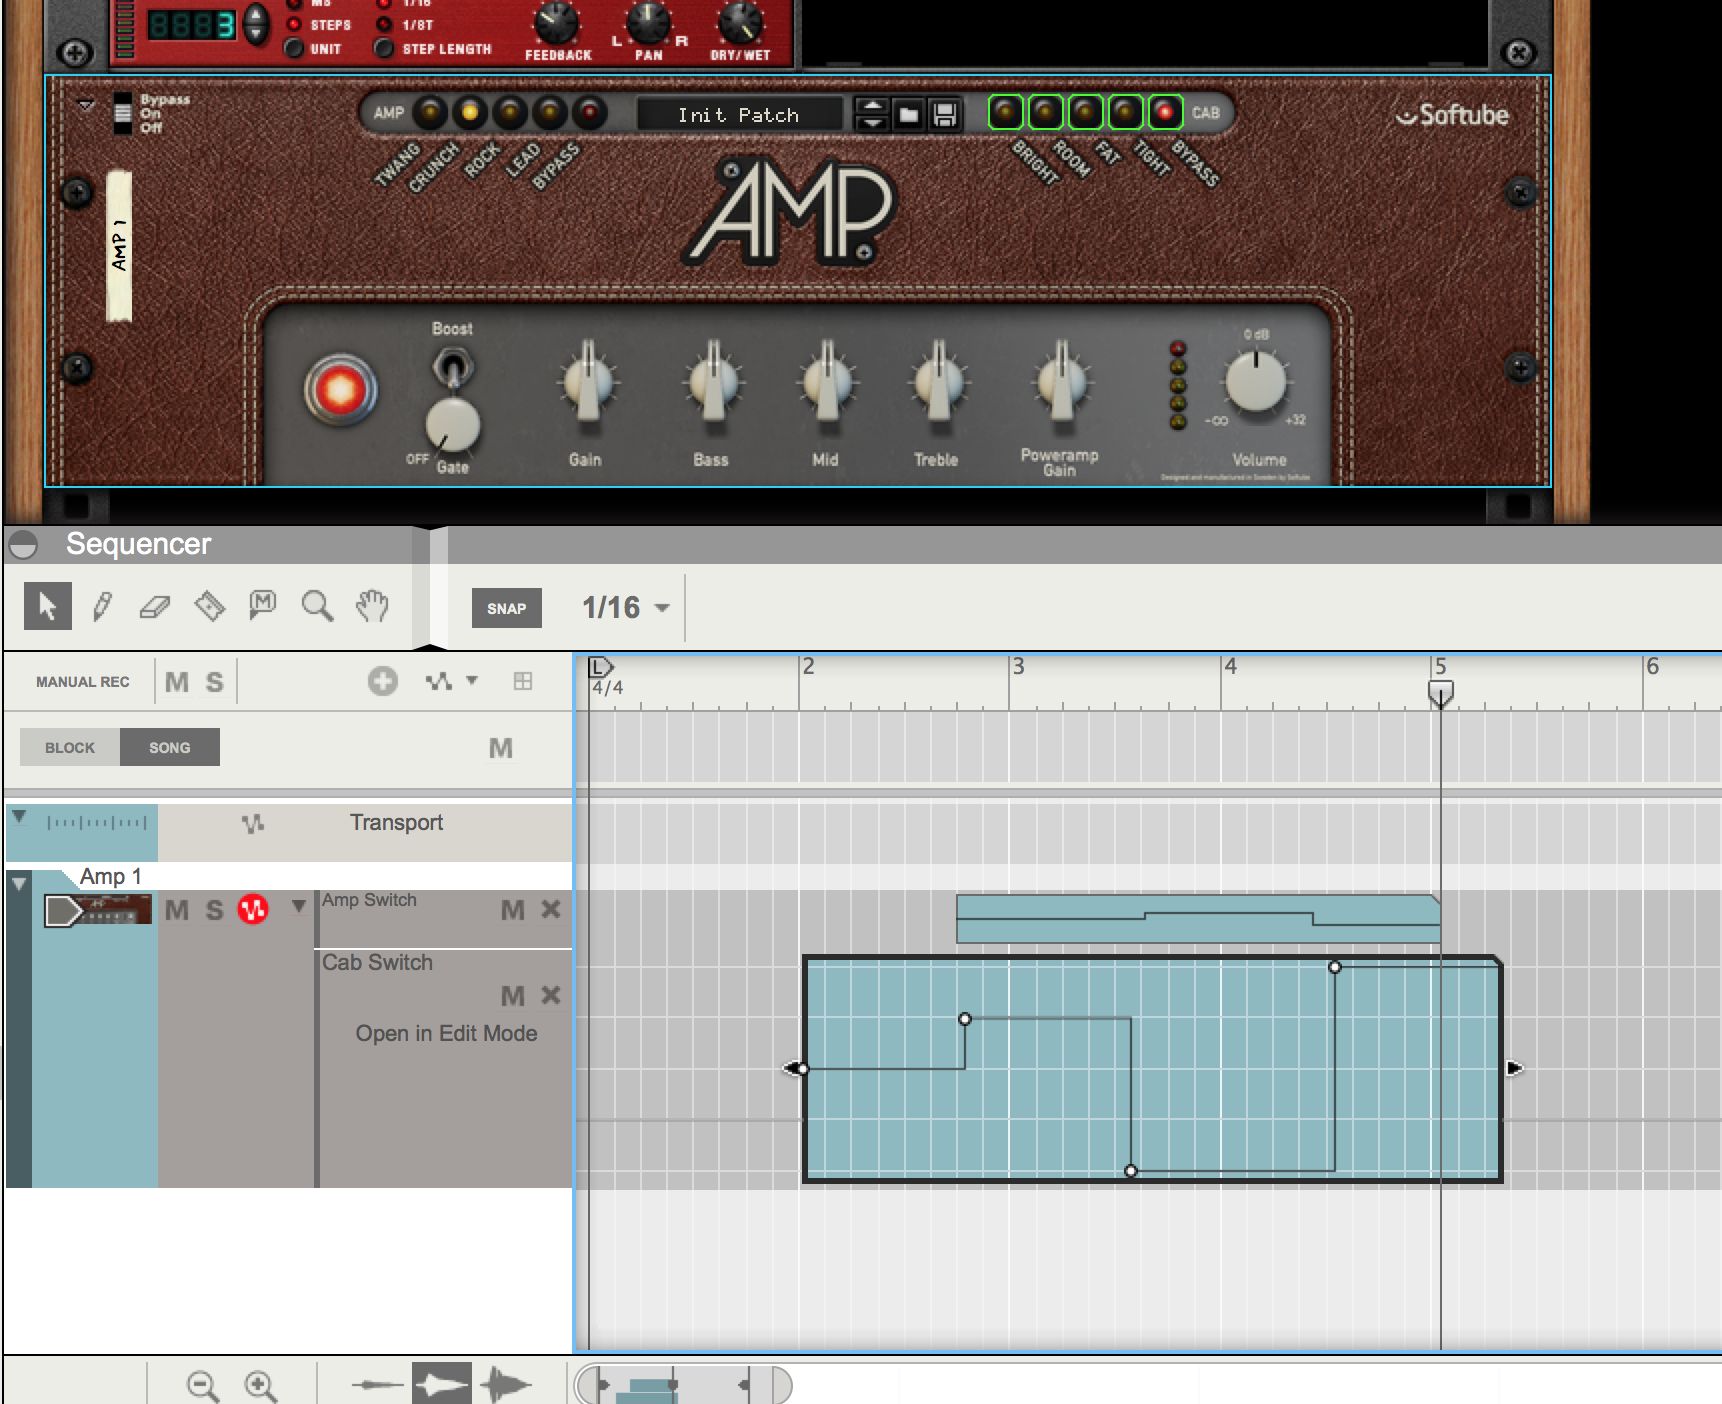
Task: Collapse the Transport track triangle
Action: click(x=19, y=817)
